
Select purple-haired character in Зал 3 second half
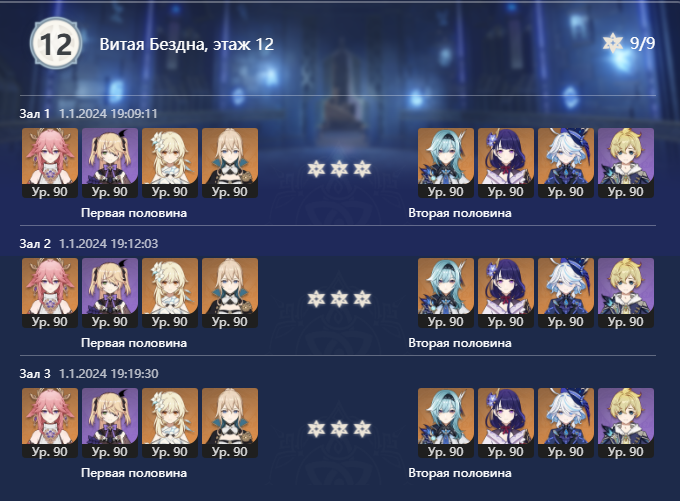(506, 423)
